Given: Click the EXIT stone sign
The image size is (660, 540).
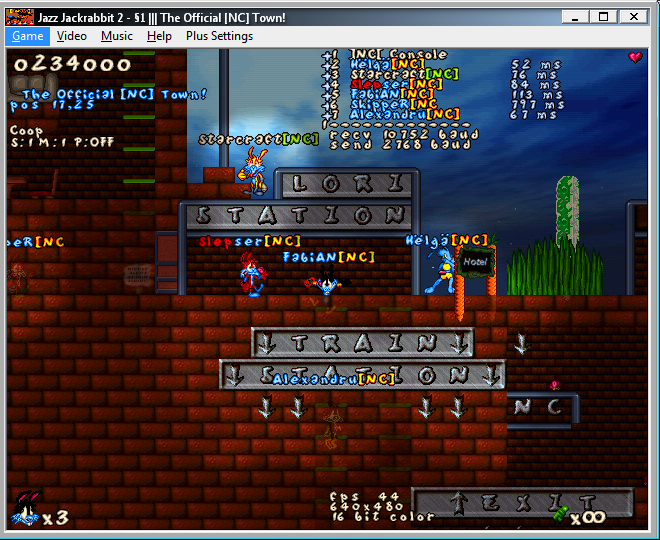Looking at the screenshot, I should tap(522, 502).
